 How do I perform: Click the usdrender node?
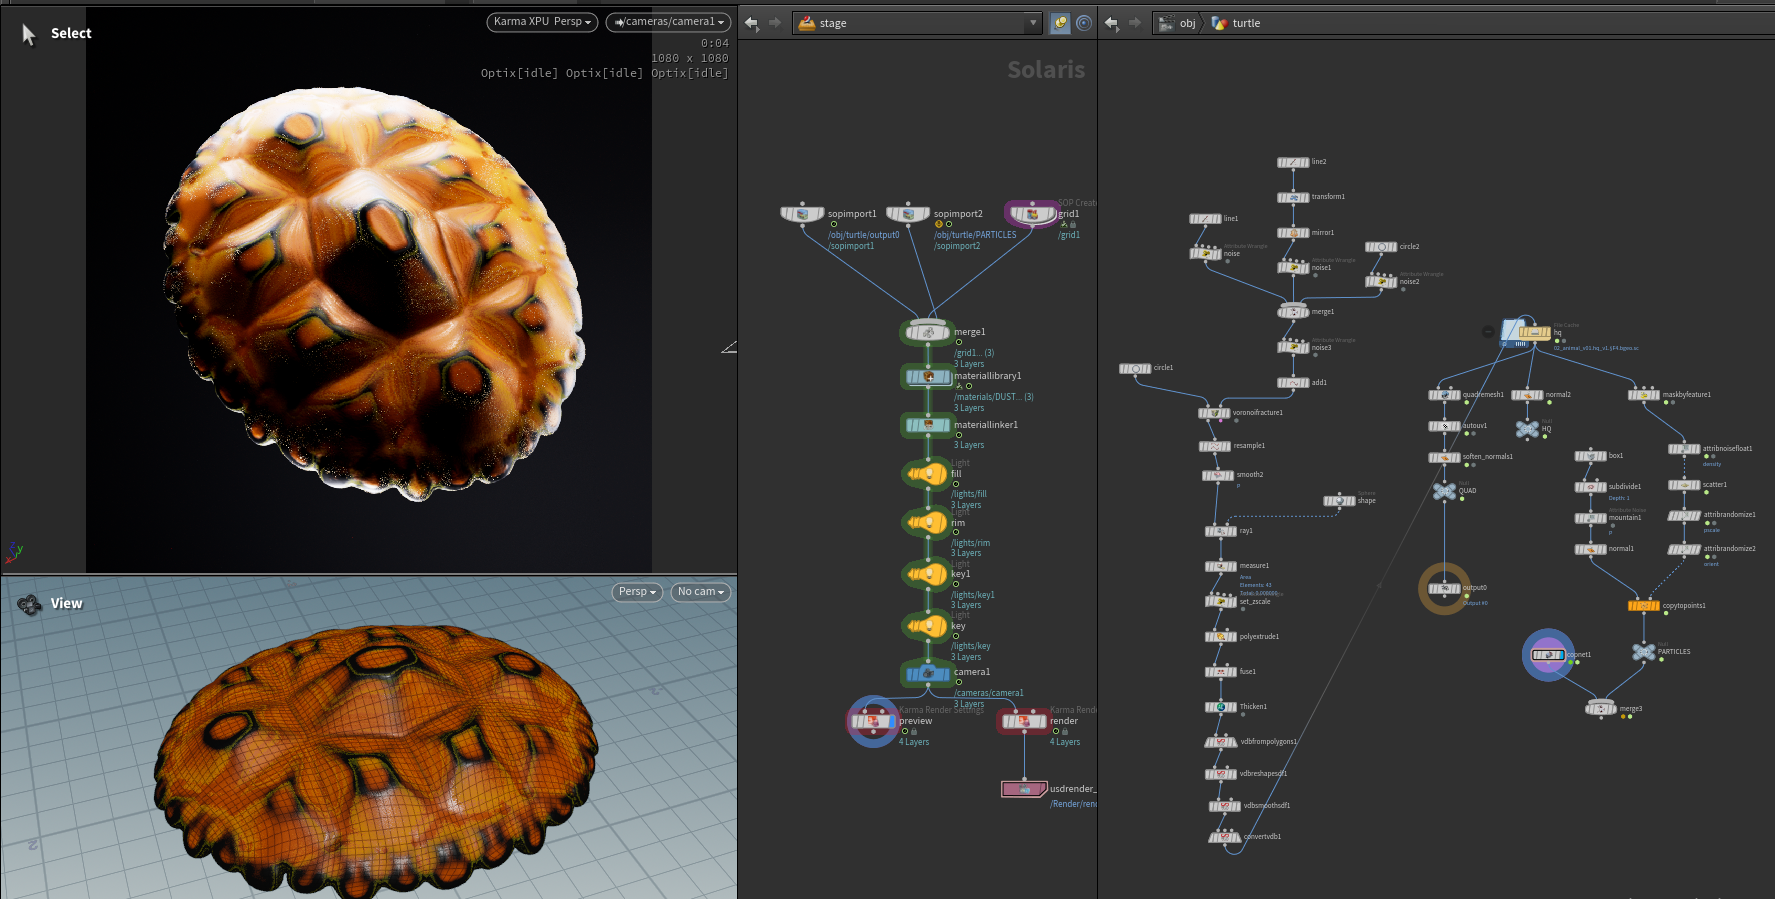click(x=1024, y=789)
